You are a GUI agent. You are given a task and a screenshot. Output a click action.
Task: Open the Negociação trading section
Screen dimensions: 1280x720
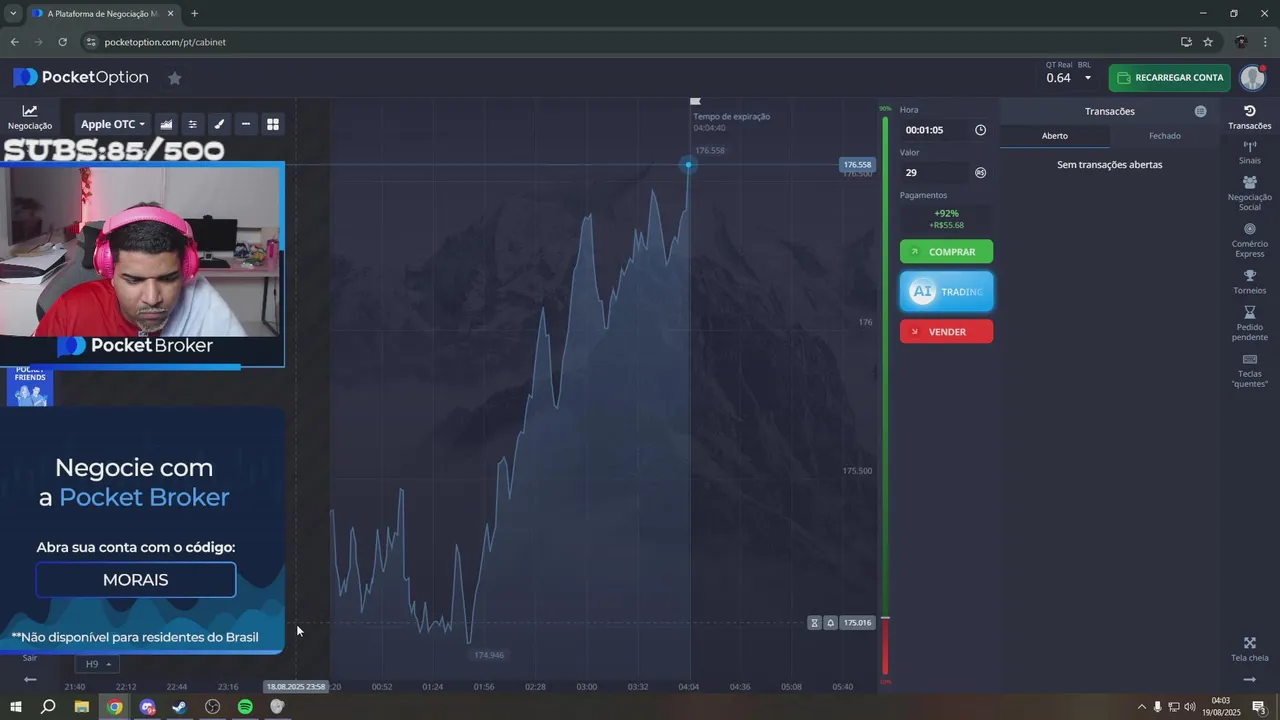30,118
